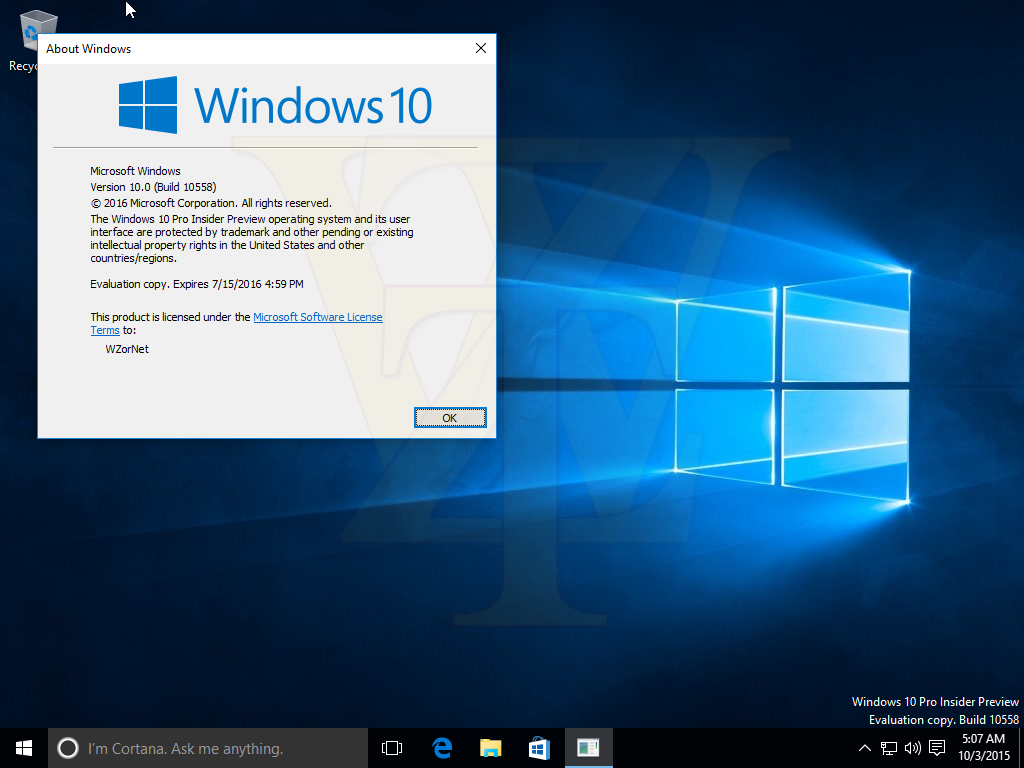The width and height of the screenshot is (1024, 768).
Task: Launch Microsoft Edge from the taskbar
Action: pos(442,748)
